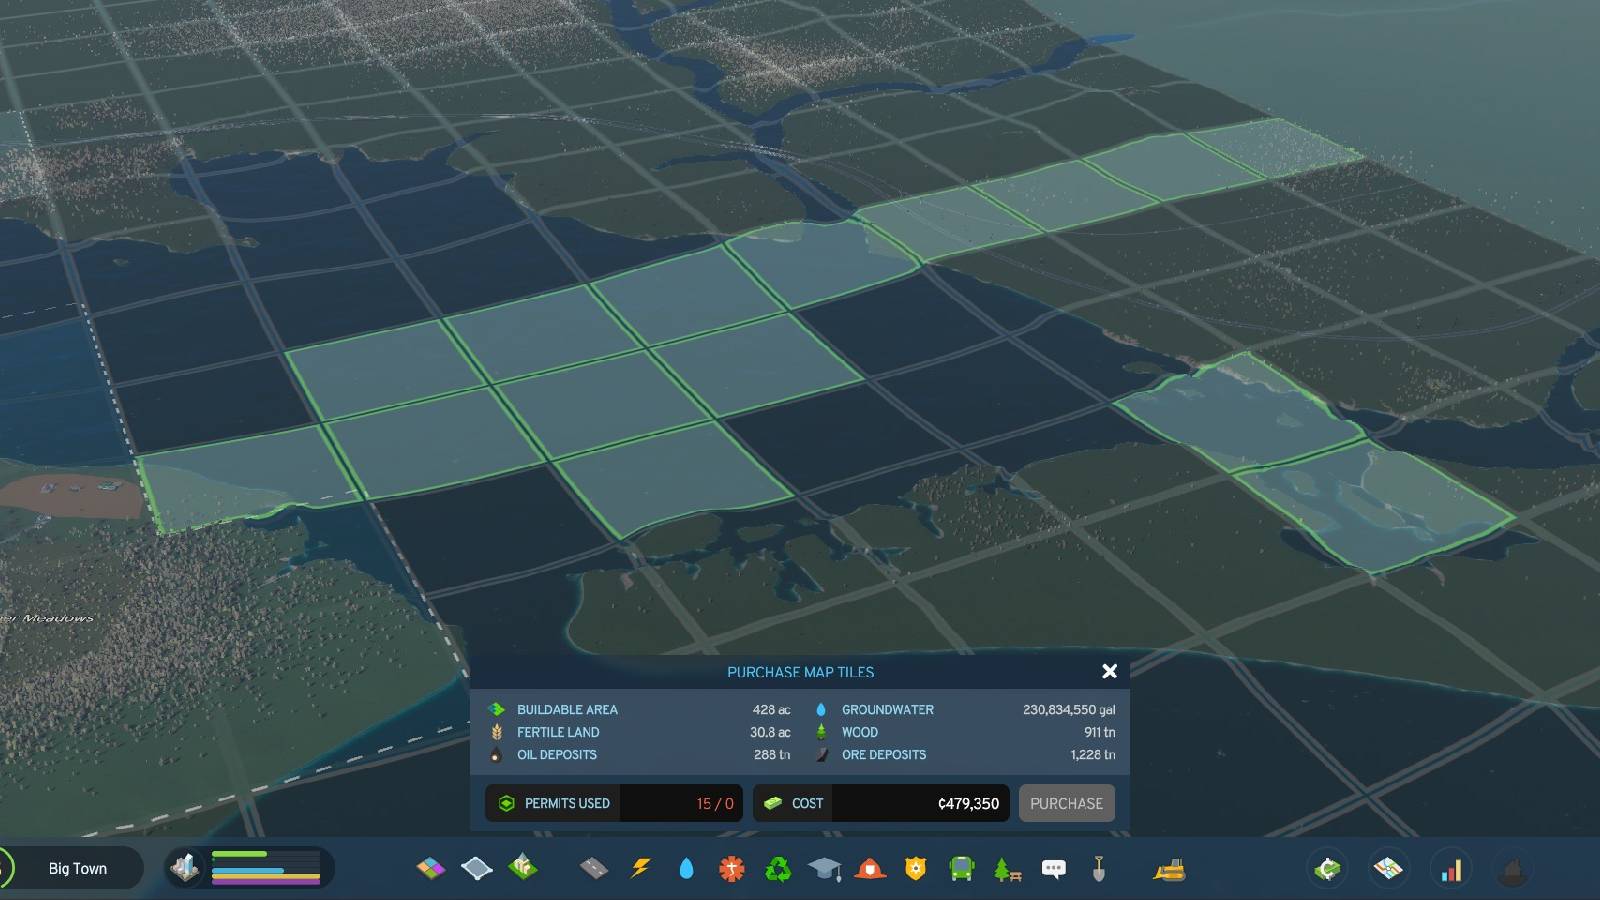Open Garbage Management services

pyautogui.click(x=777, y=869)
